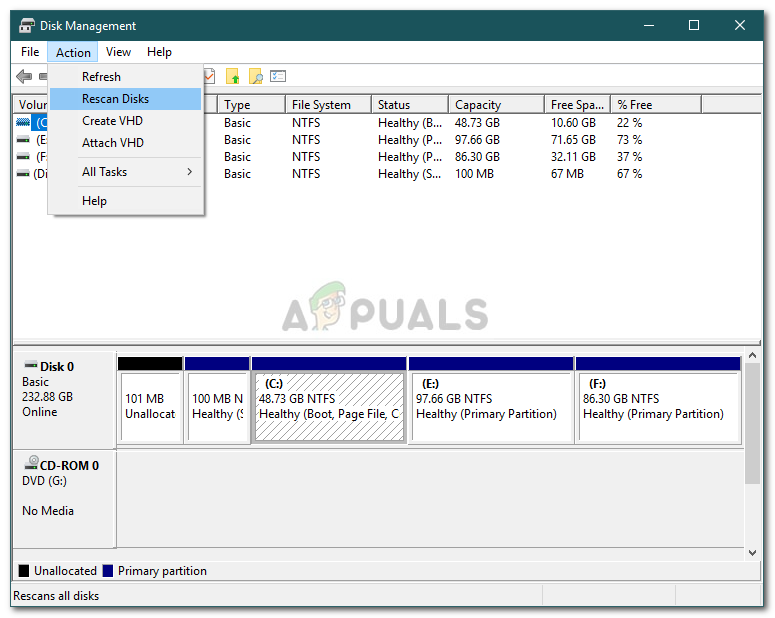
Task: Click the folder with green arrow toolbar icon
Action: 233,77
